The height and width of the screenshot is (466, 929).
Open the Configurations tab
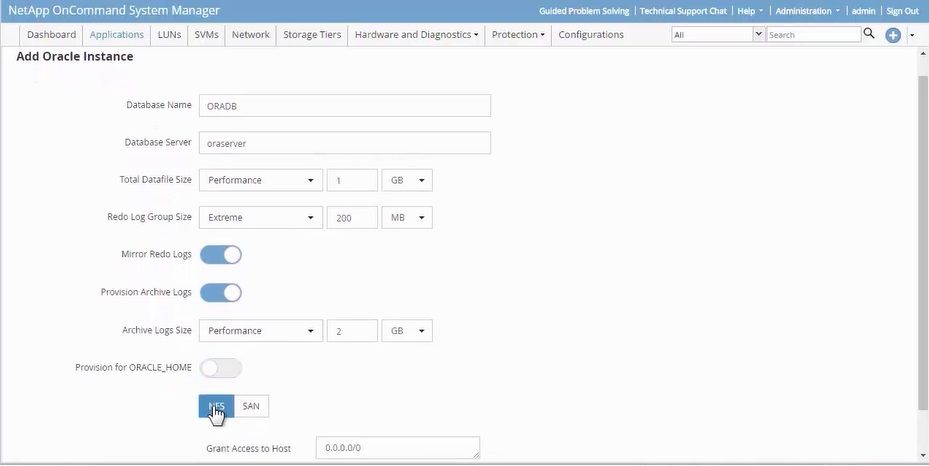(x=591, y=34)
